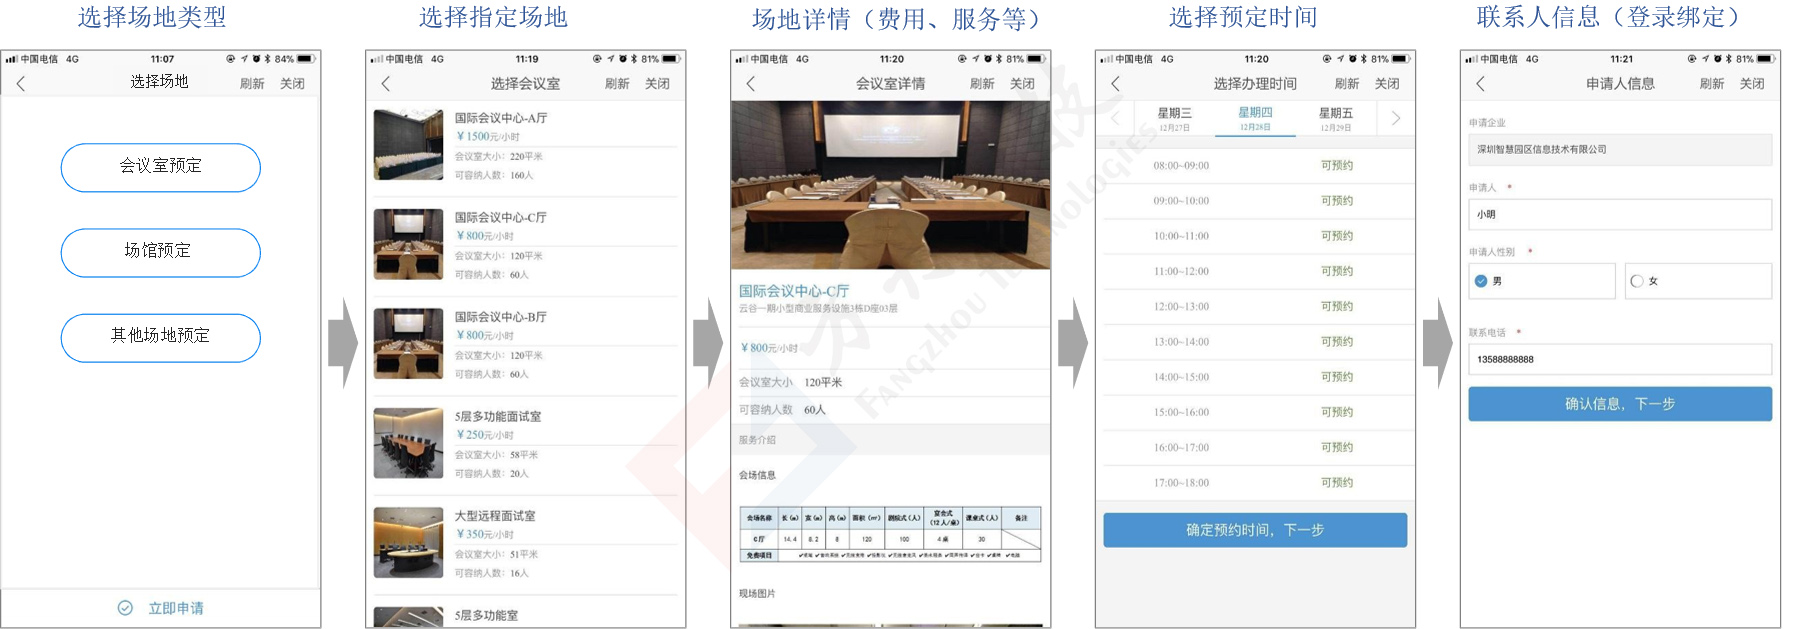Click the ¥350元/小时 price text
The image size is (1800, 629).
click(x=485, y=535)
